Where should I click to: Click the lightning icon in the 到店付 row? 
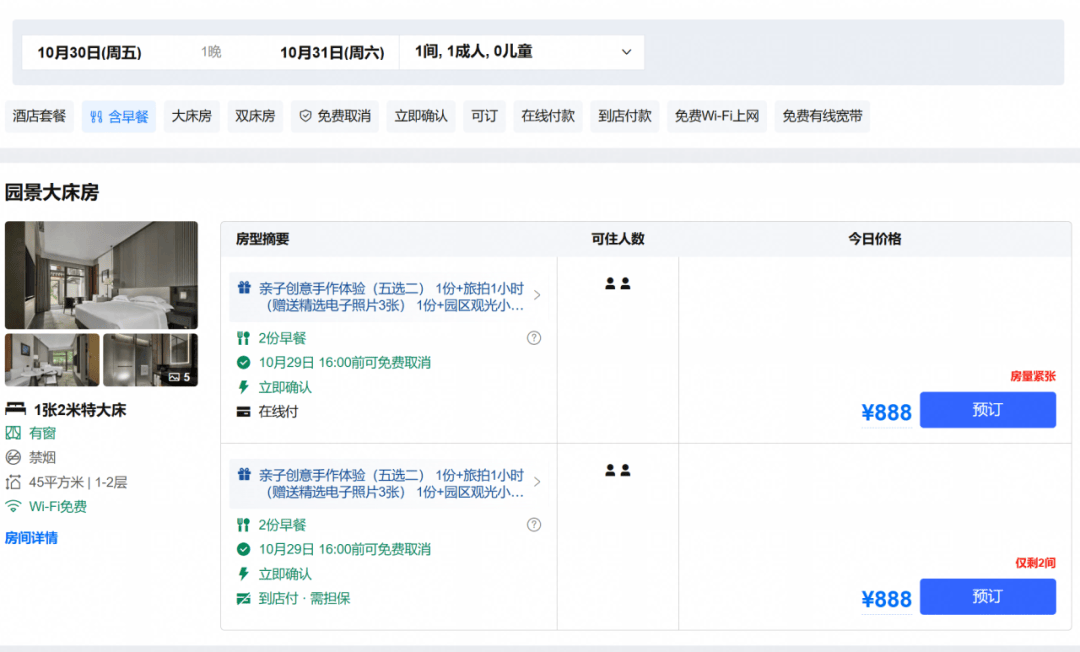click(x=243, y=574)
